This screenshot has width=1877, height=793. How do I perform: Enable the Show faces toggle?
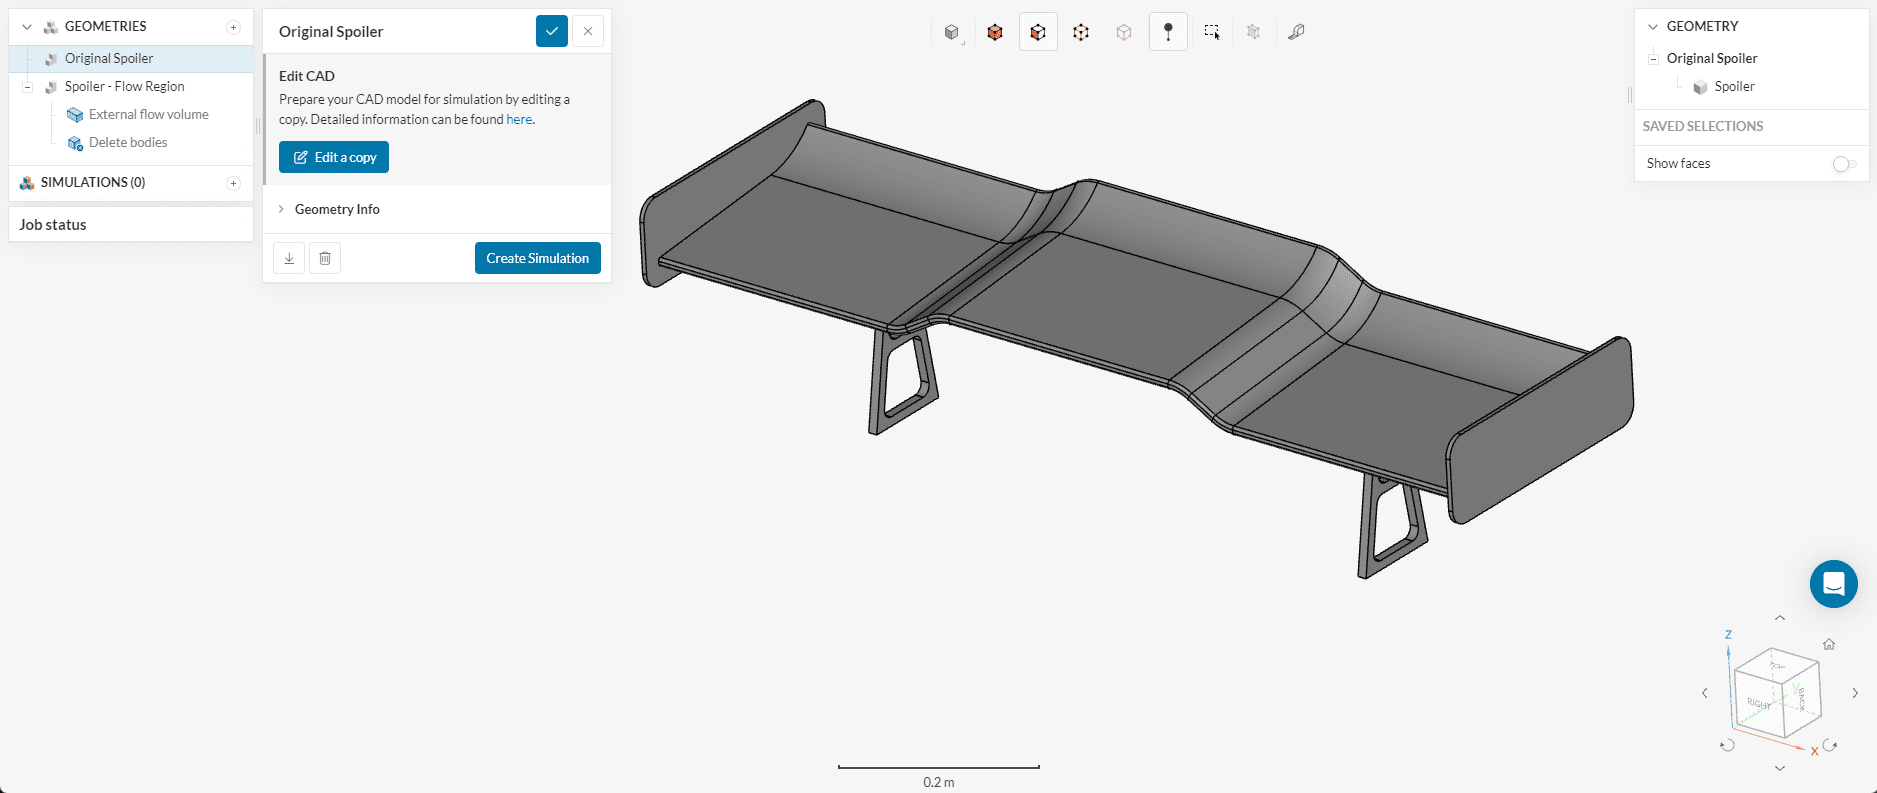(1844, 164)
